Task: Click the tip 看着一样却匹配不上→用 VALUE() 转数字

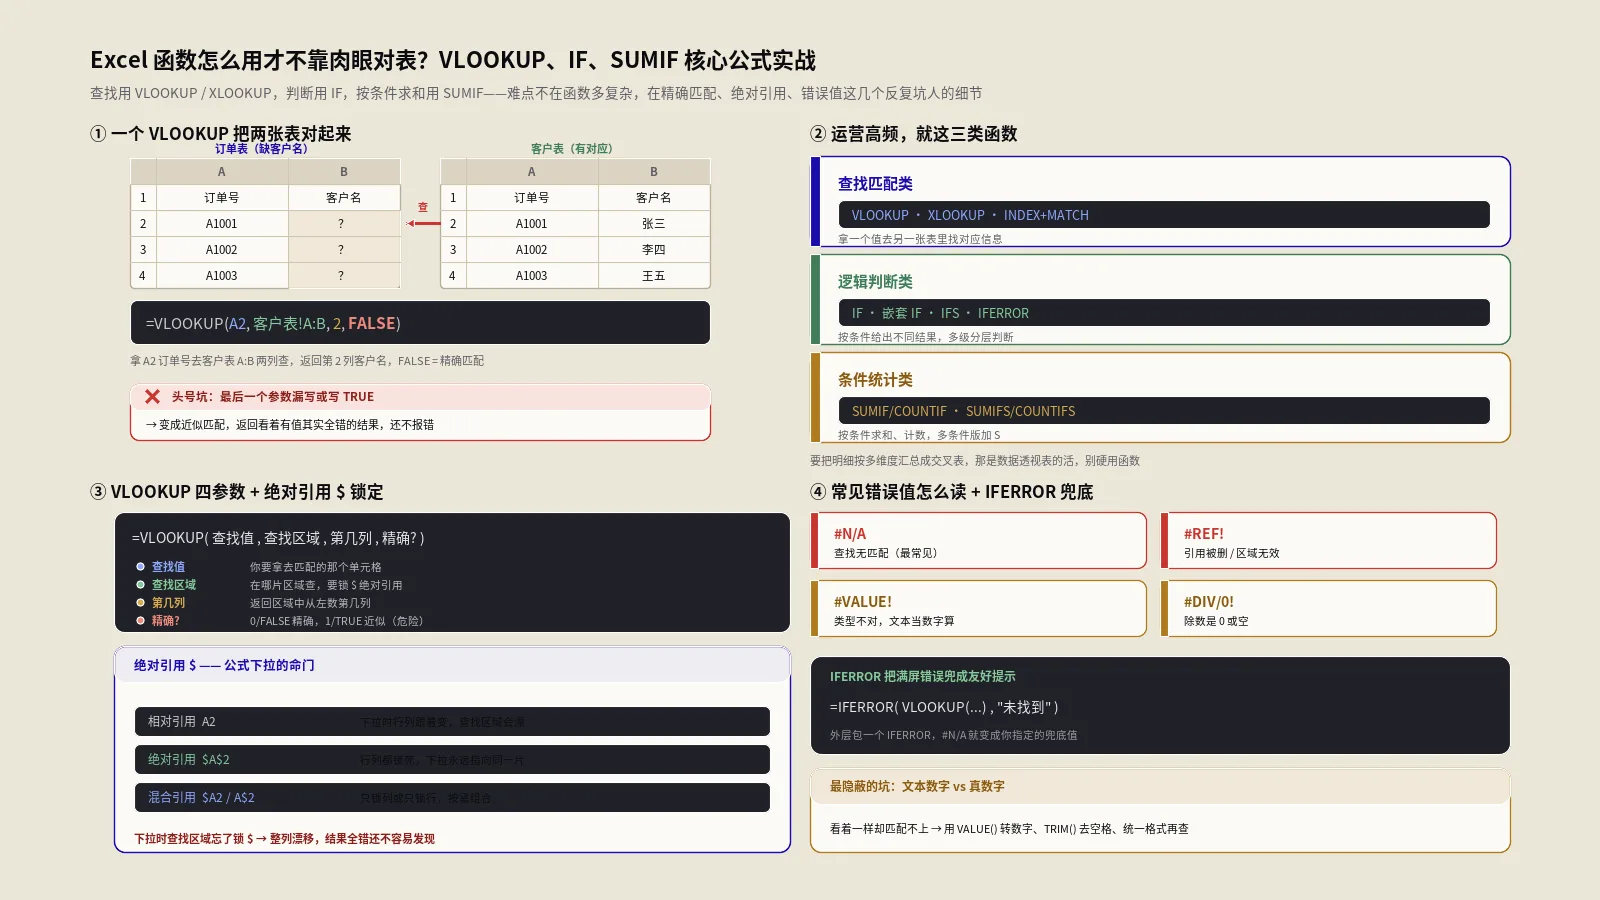Action: click(1009, 829)
